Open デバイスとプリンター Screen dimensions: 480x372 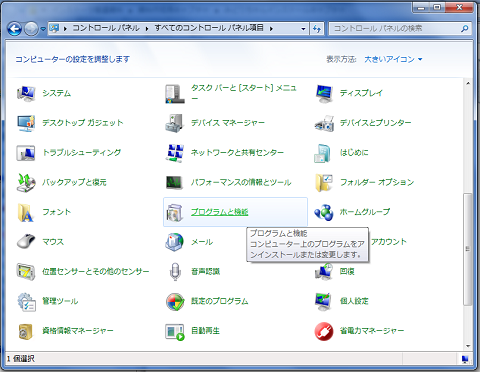point(363,123)
